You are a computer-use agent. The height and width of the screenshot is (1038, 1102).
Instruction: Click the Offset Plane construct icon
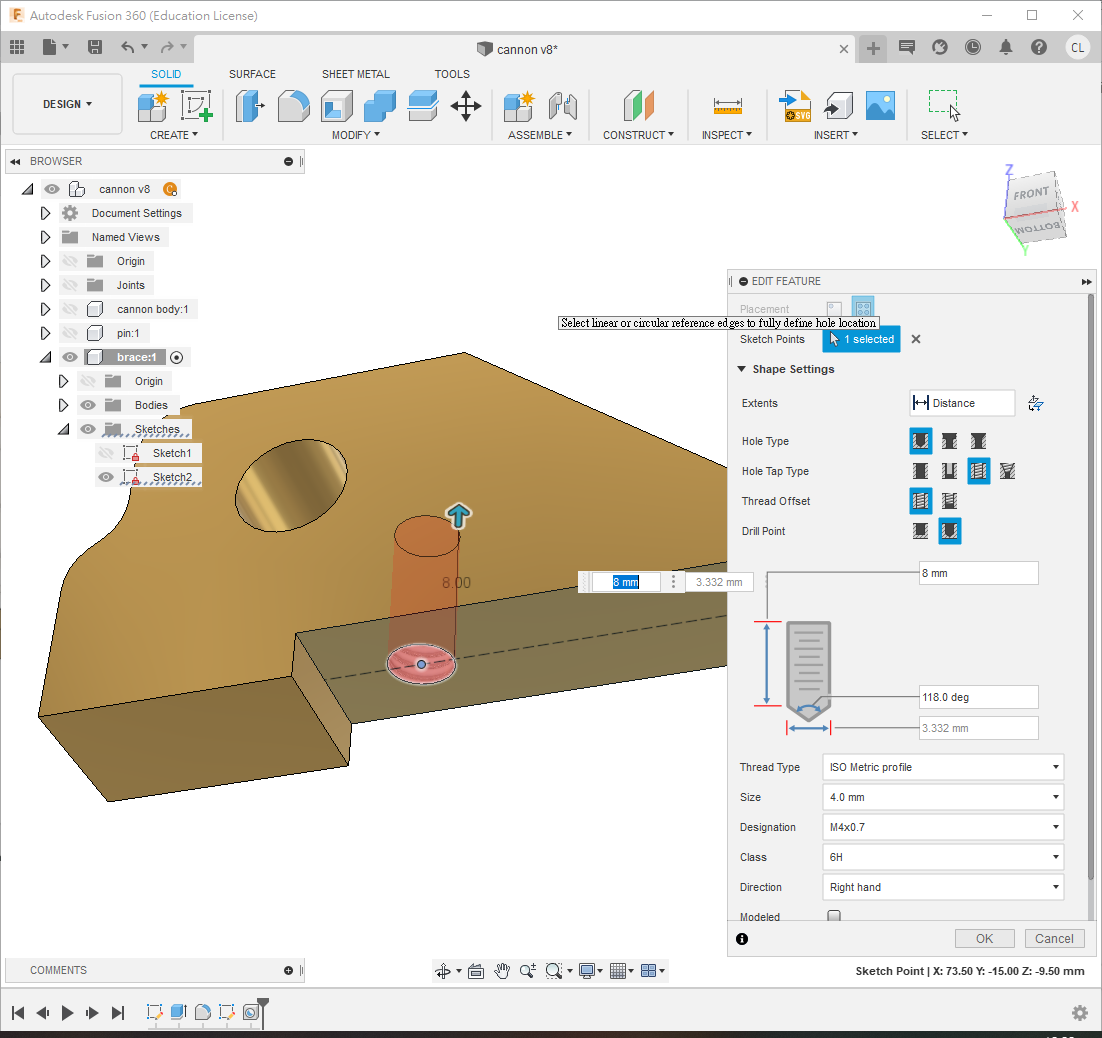point(638,106)
